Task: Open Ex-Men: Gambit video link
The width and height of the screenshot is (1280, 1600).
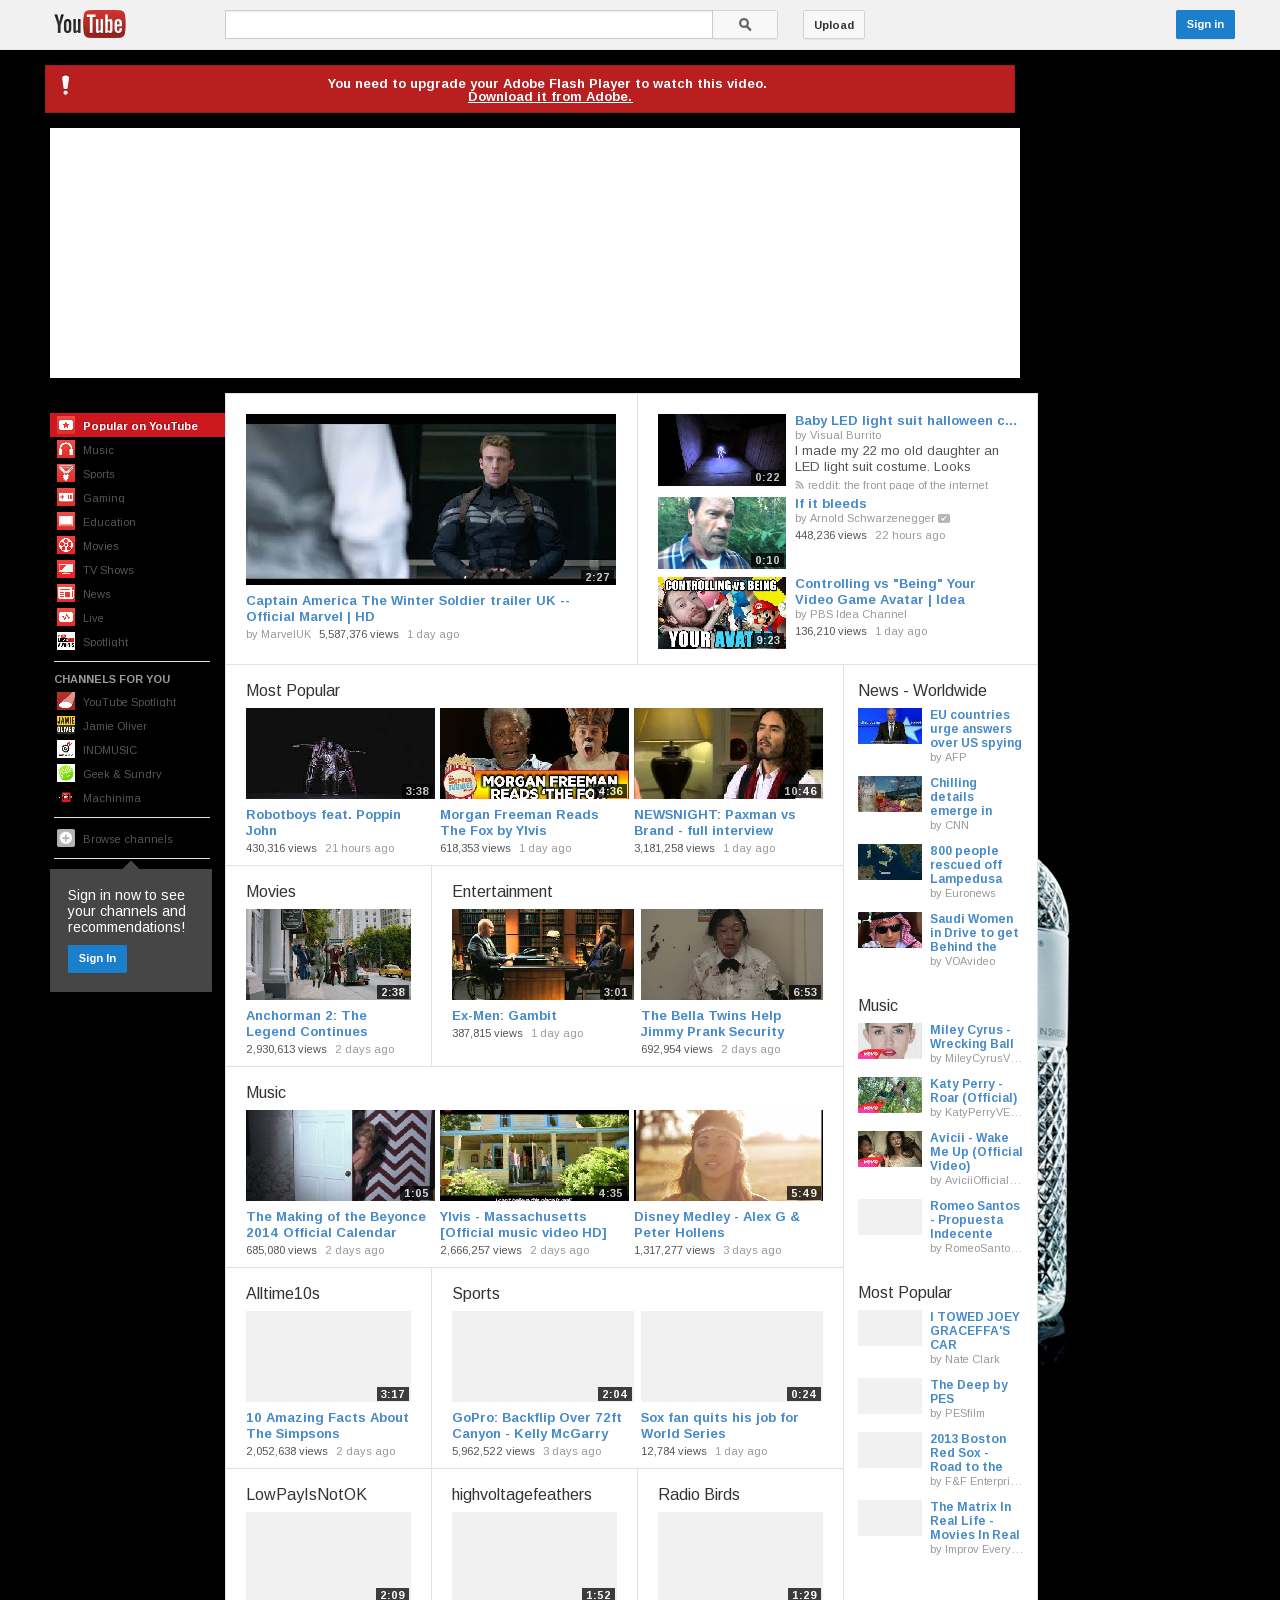Action: (504, 1015)
